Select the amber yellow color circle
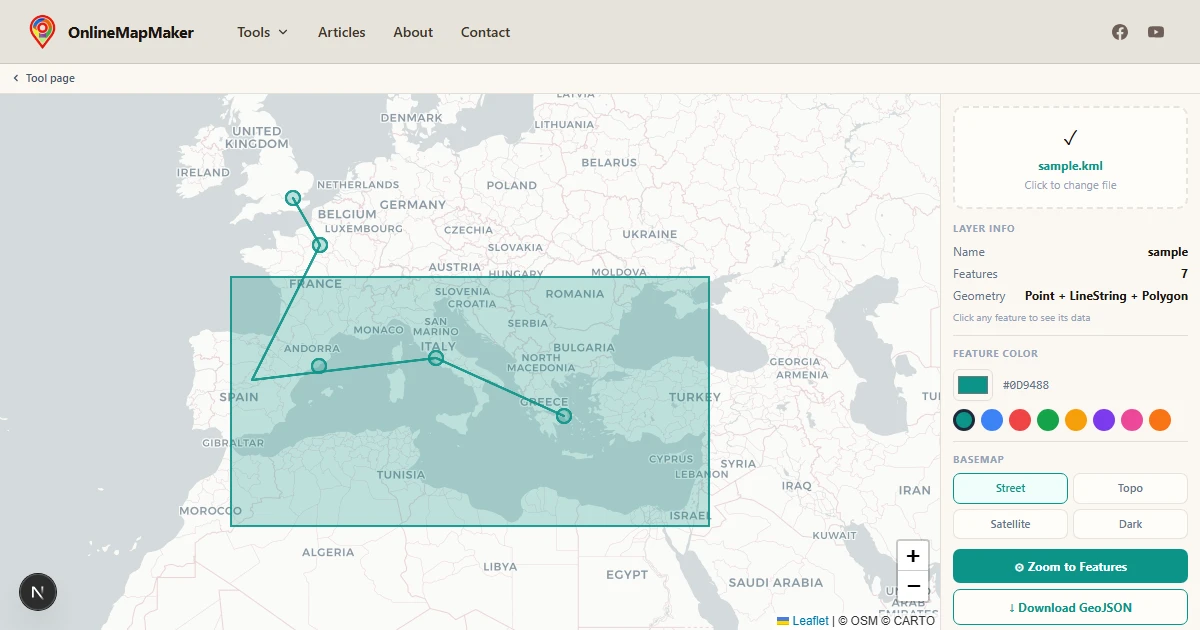The image size is (1200, 630). point(1076,420)
